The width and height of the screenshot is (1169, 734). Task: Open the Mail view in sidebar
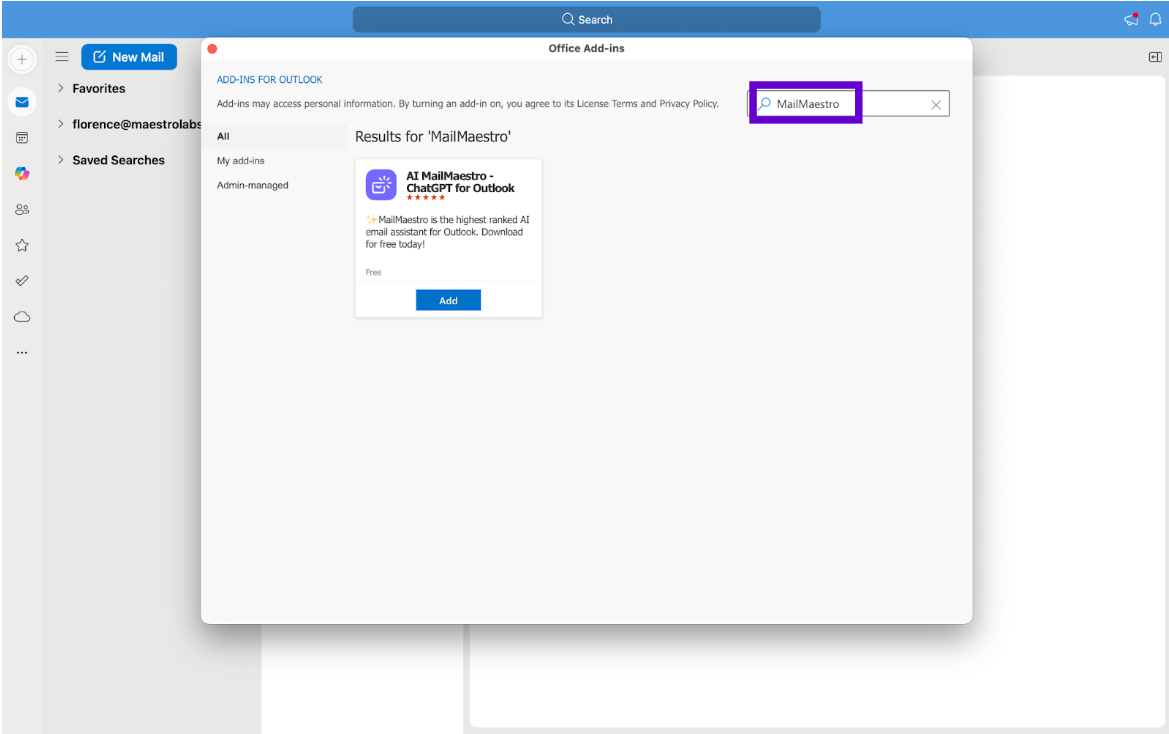click(x=22, y=102)
